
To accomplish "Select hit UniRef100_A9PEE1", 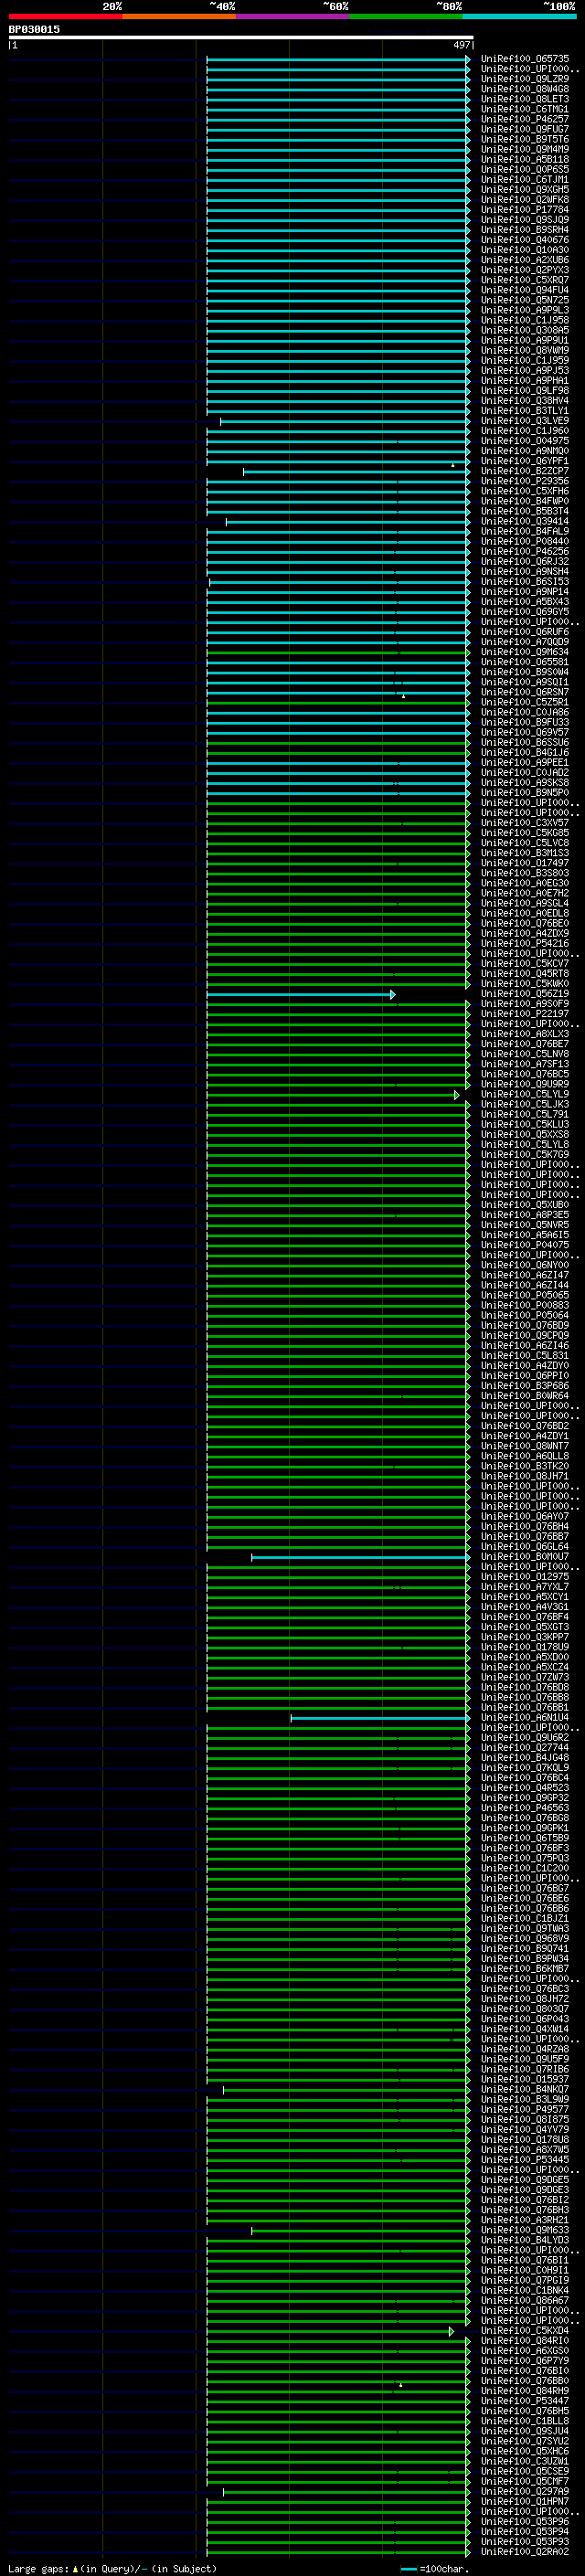I will tap(524, 763).
